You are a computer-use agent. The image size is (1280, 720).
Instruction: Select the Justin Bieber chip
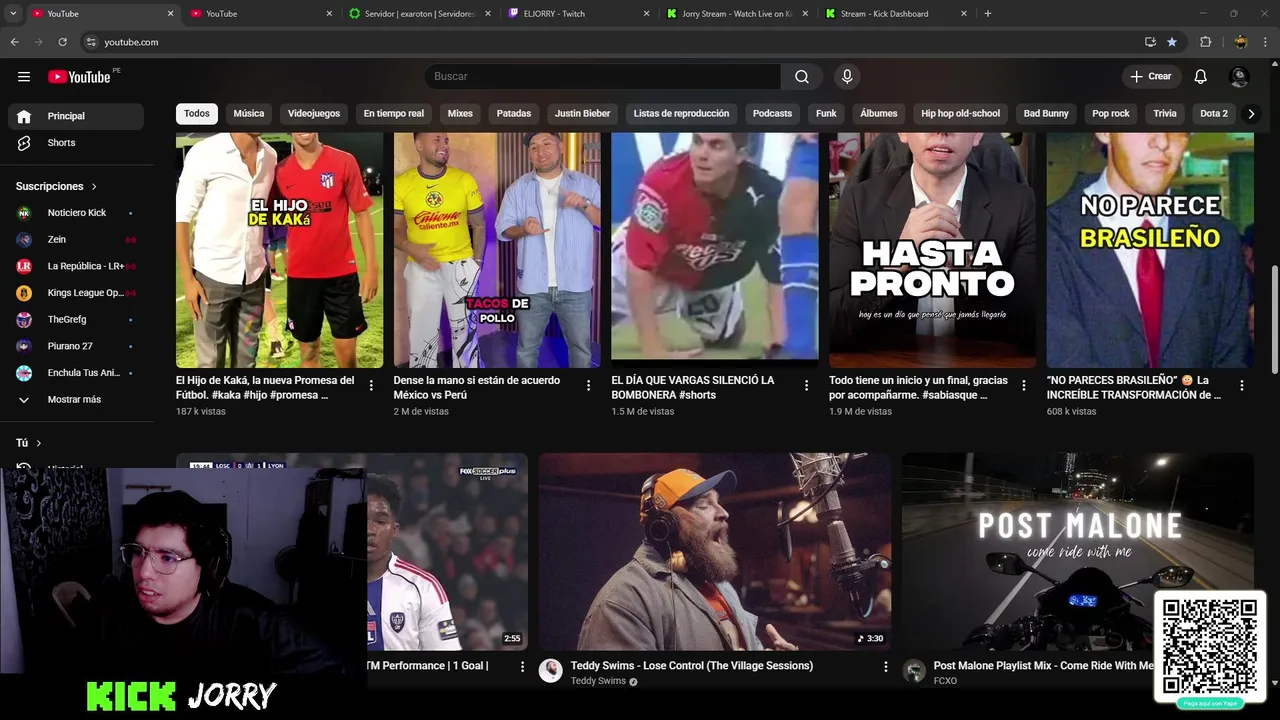[582, 113]
